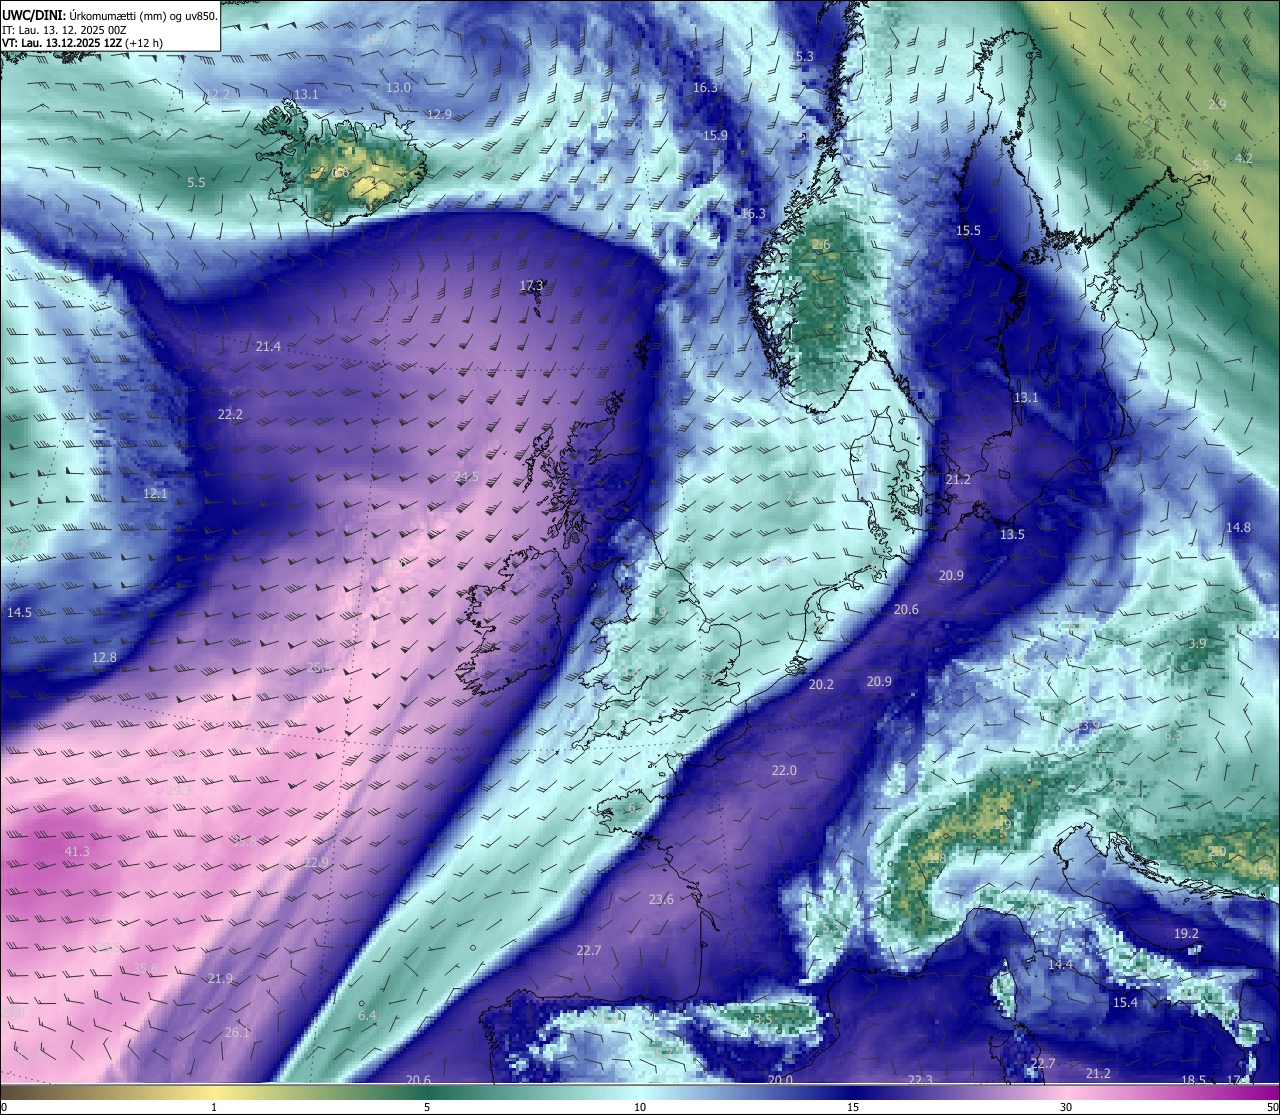This screenshot has height=1115, width=1280.
Task: Click the 23.6 value label
Action: pyautogui.click(x=661, y=899)
